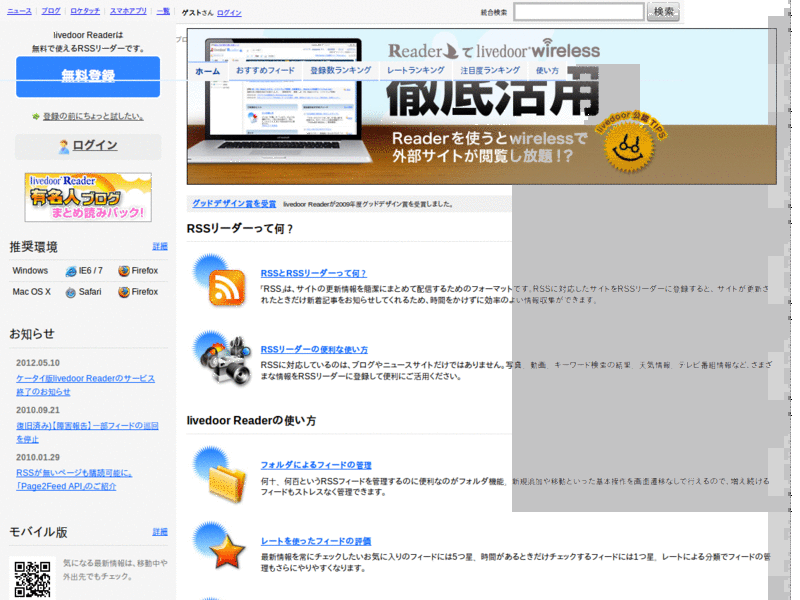Click the Mac OS X label
The height and width of the screenshot is (600, 800).
pyautogui.click(x=32, y=292)
